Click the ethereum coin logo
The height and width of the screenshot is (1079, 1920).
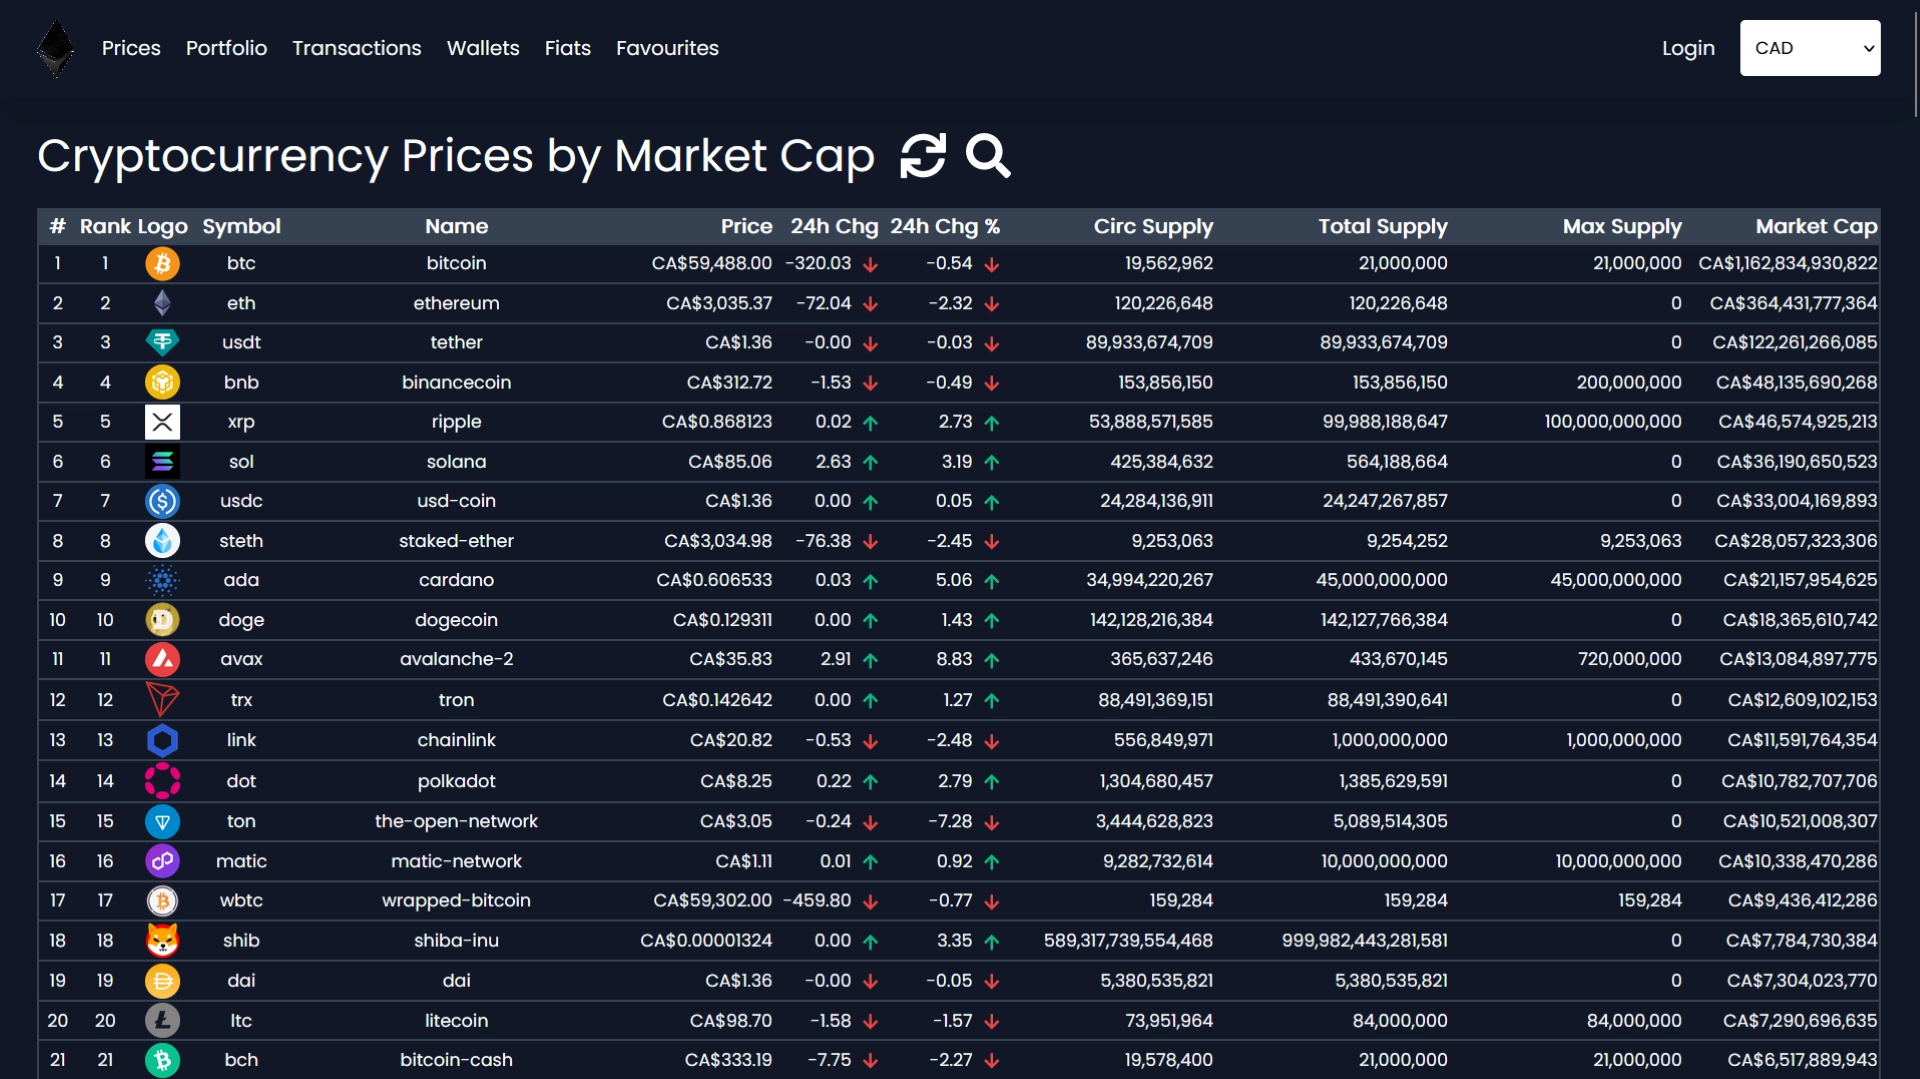point(162,303)
